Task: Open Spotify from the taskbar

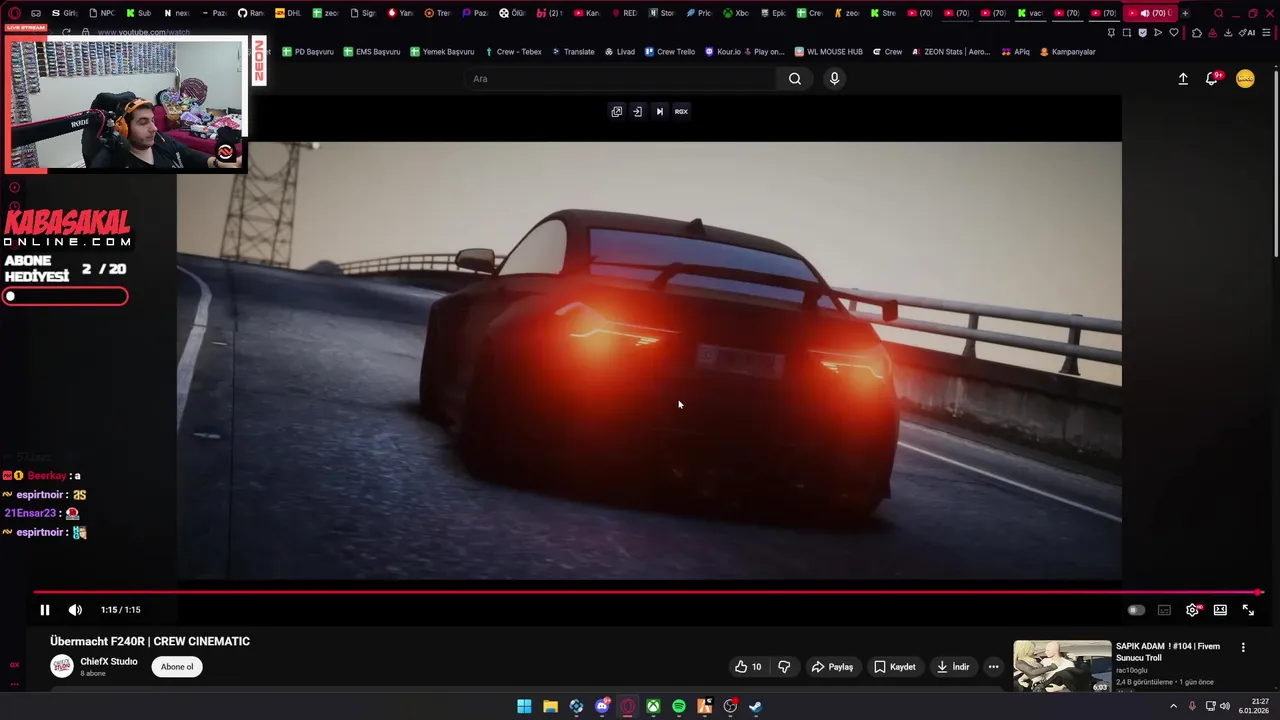Action: click(x=679, y=706)
